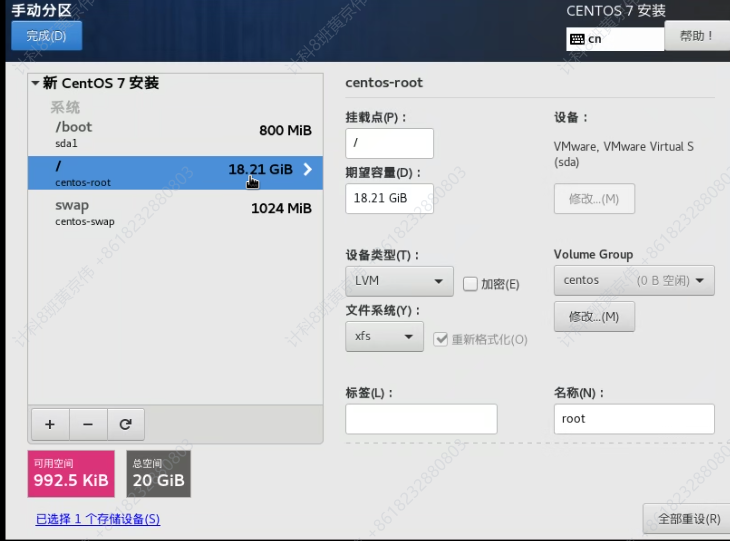Click the centos-root heading text
This screenshot has height=541, width=730.
click(384, 82)
